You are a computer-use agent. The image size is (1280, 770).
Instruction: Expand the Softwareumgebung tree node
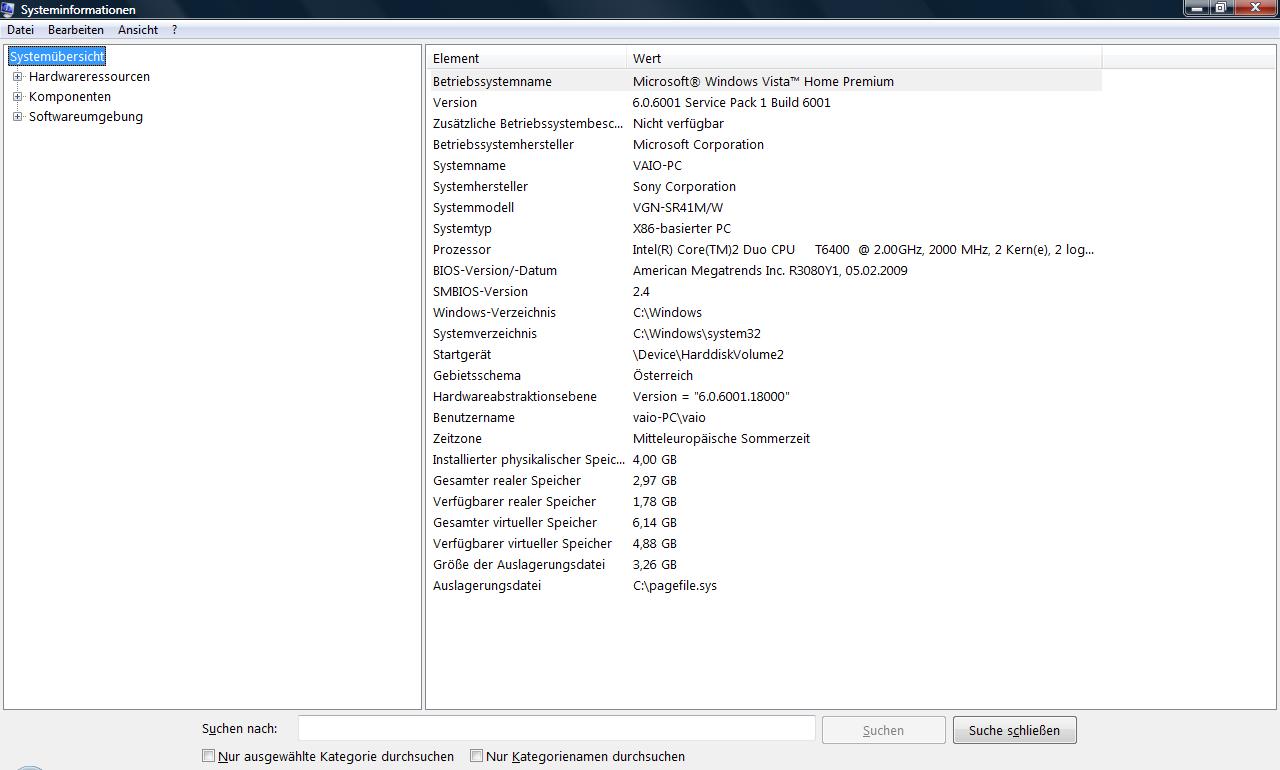coord(17,117)
